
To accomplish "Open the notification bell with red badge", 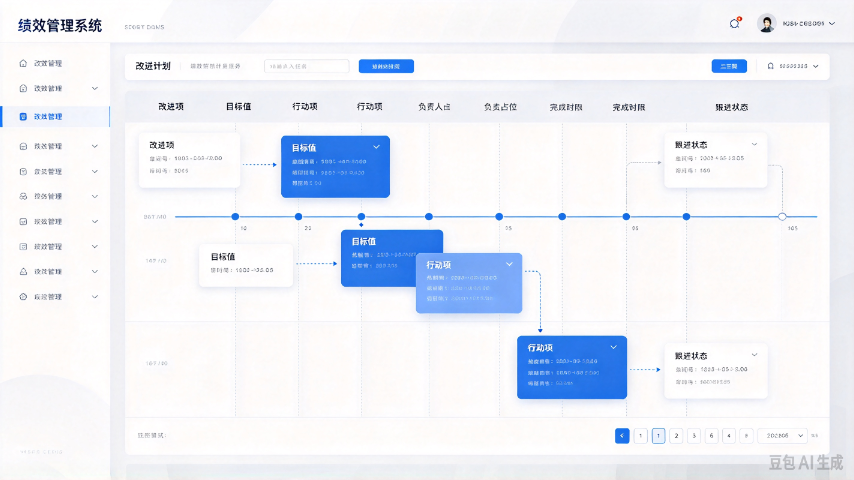I will coord(735,23).
